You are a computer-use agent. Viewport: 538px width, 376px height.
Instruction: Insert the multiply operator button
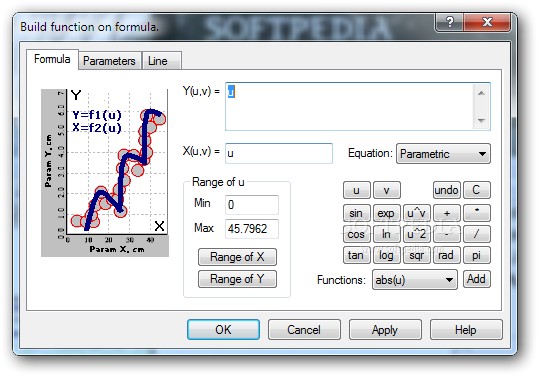(x=477, y=213)
